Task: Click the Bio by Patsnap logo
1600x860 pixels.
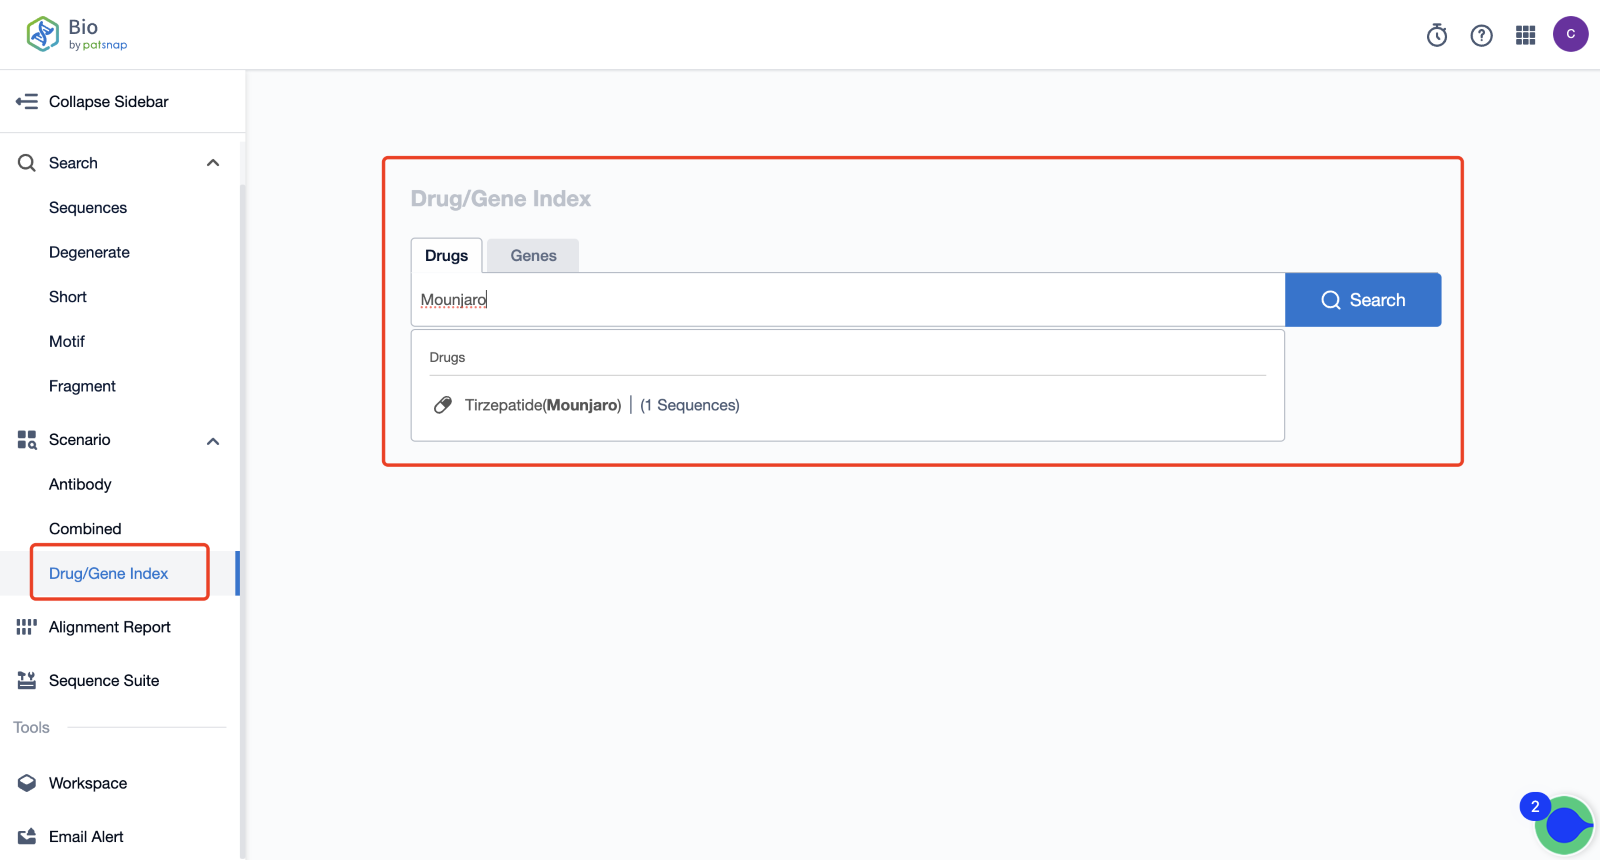Action: [76, 34]
